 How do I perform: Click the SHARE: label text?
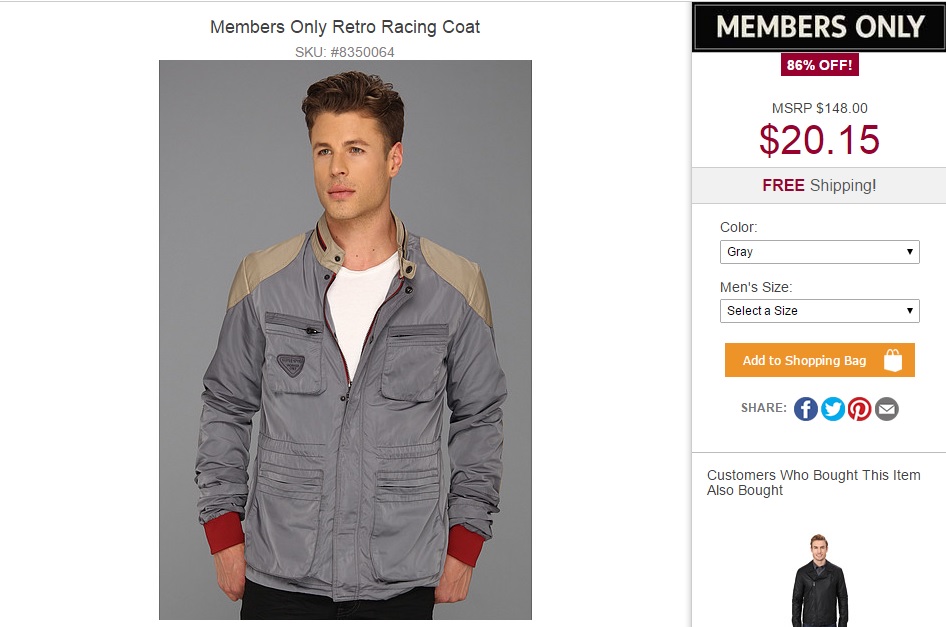tap(764, 408)
